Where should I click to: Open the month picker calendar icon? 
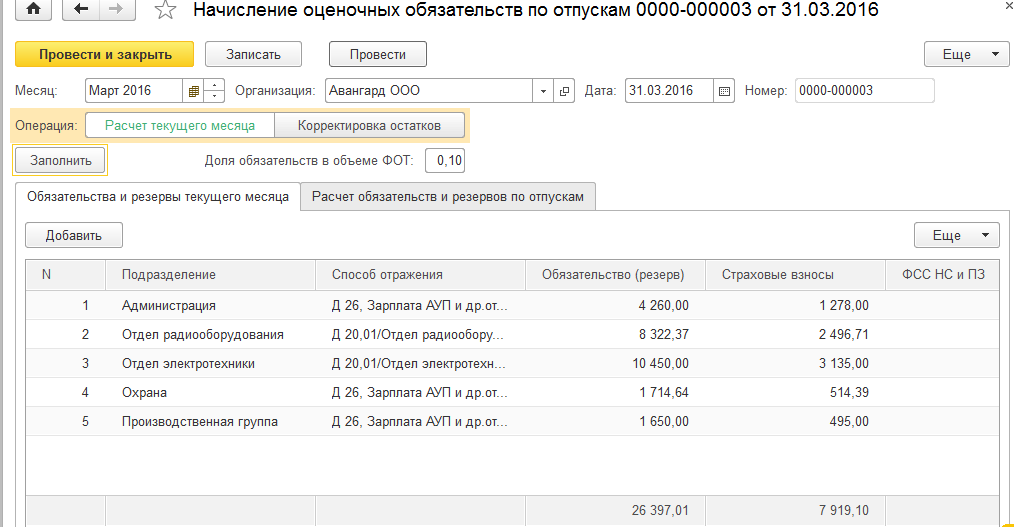pos(193,91)
